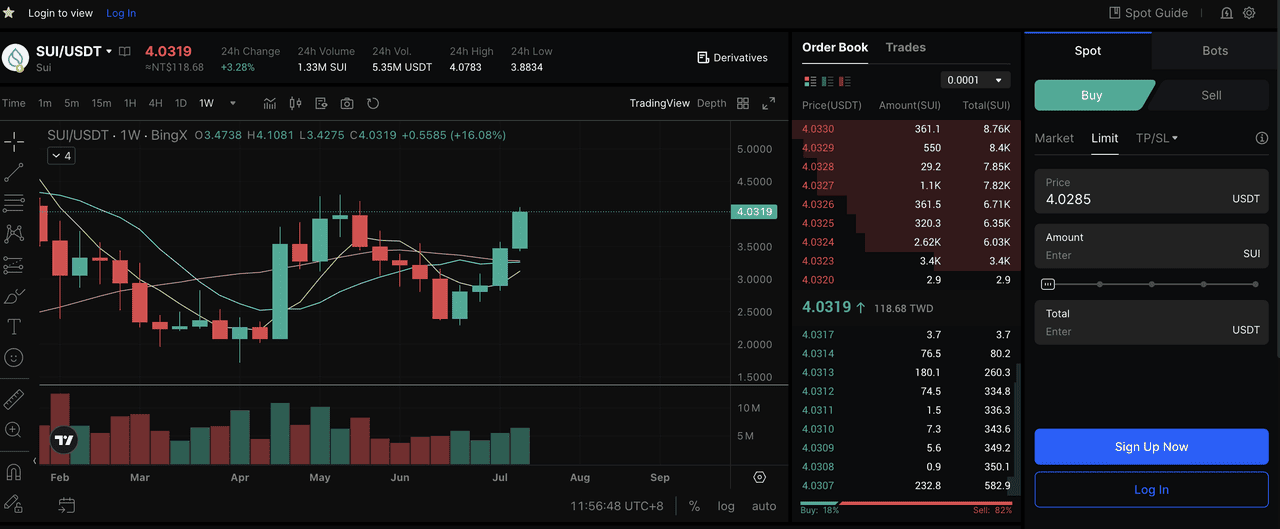Show both buy and sell order book view
The width and height of the screenshot is (1280, 529).
coord(809,81)
